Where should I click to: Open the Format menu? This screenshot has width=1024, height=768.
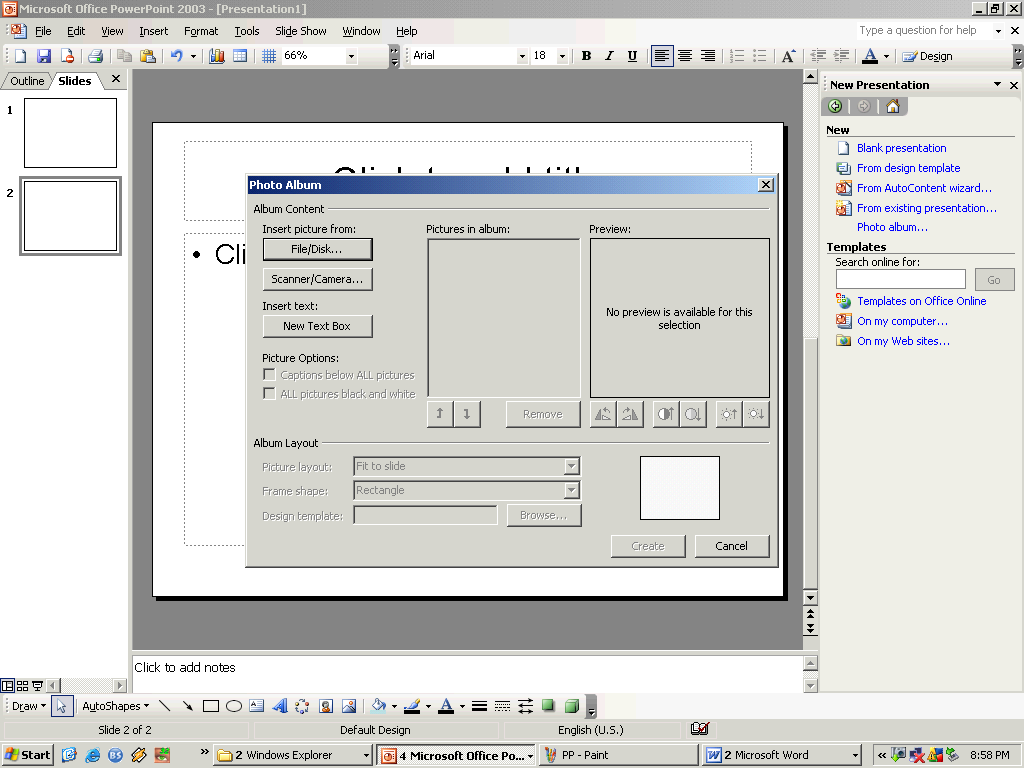[201, 31]
